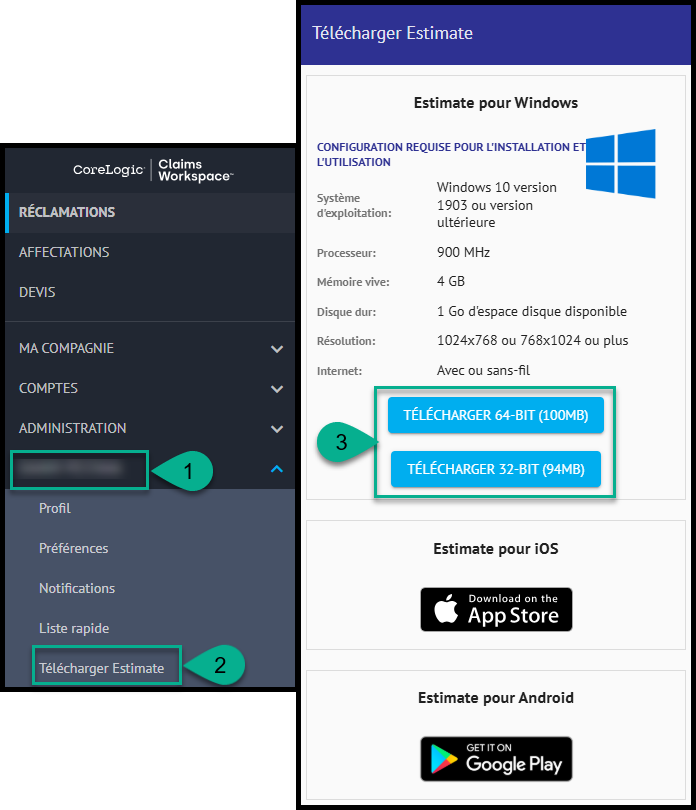696x810 pixels.
Task: Click TÉLÉCHARGER 32-BIT (94MB) button
Action: [496, 469]
